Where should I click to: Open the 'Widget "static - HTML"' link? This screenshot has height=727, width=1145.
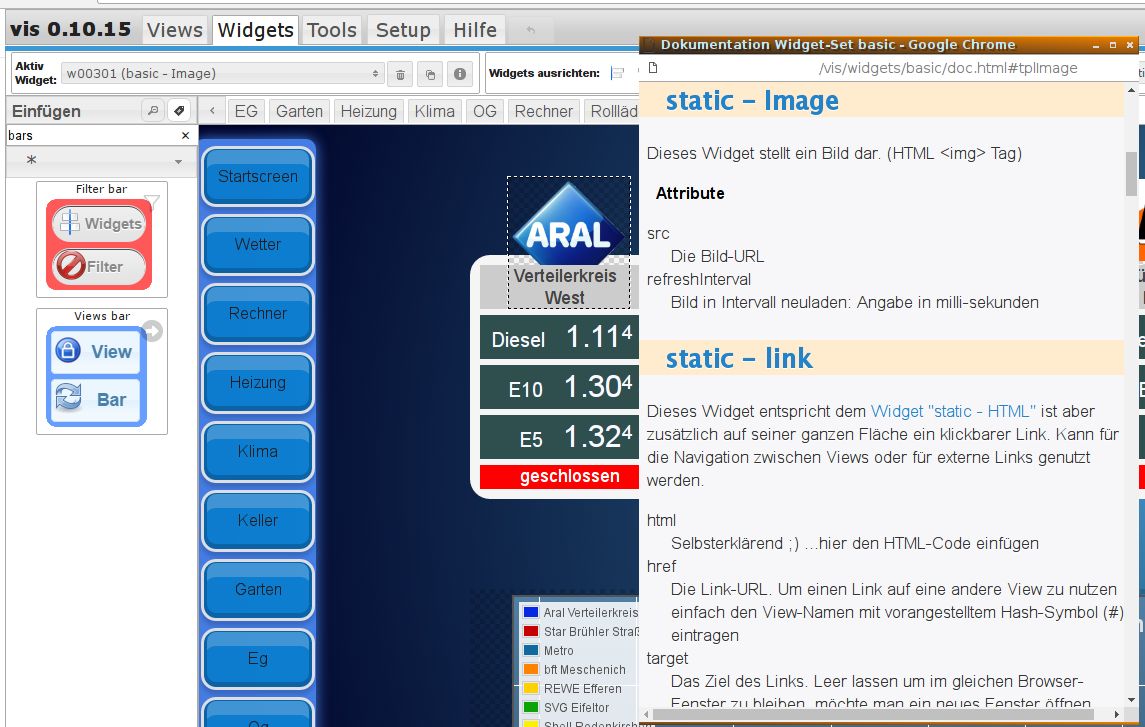[953, 411]
